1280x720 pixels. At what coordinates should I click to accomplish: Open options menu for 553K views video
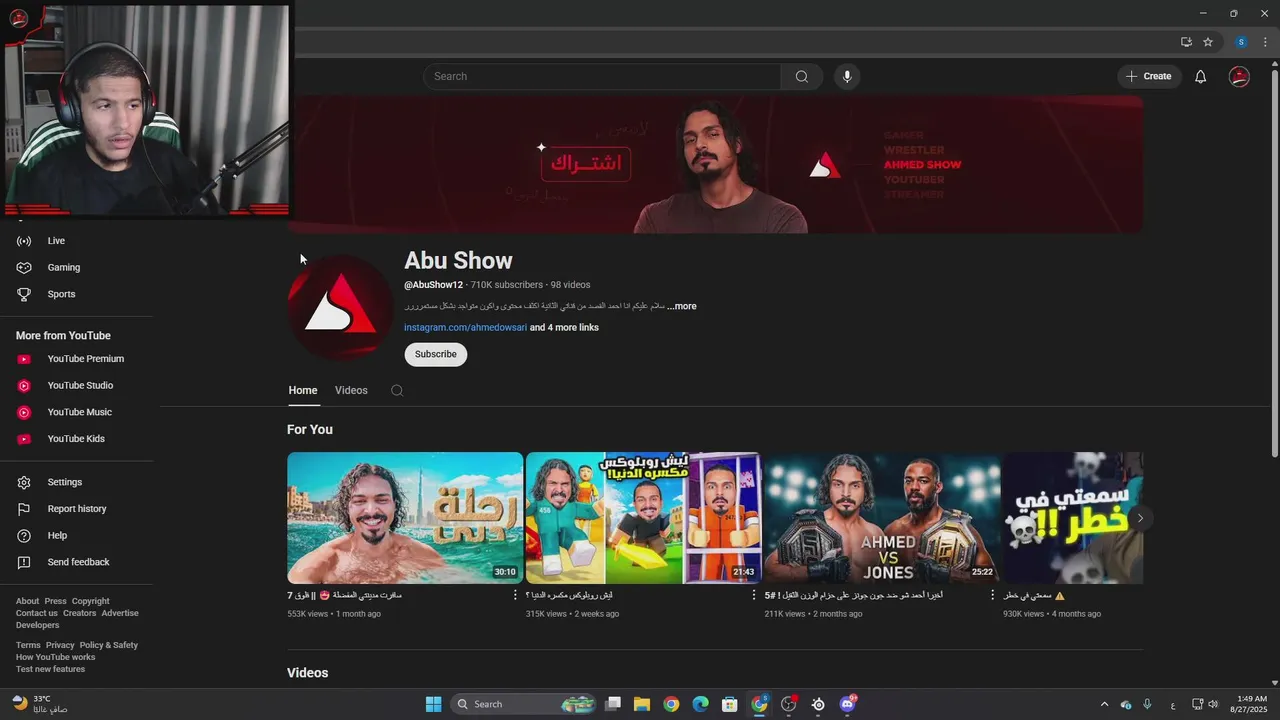tap(515, 595)
